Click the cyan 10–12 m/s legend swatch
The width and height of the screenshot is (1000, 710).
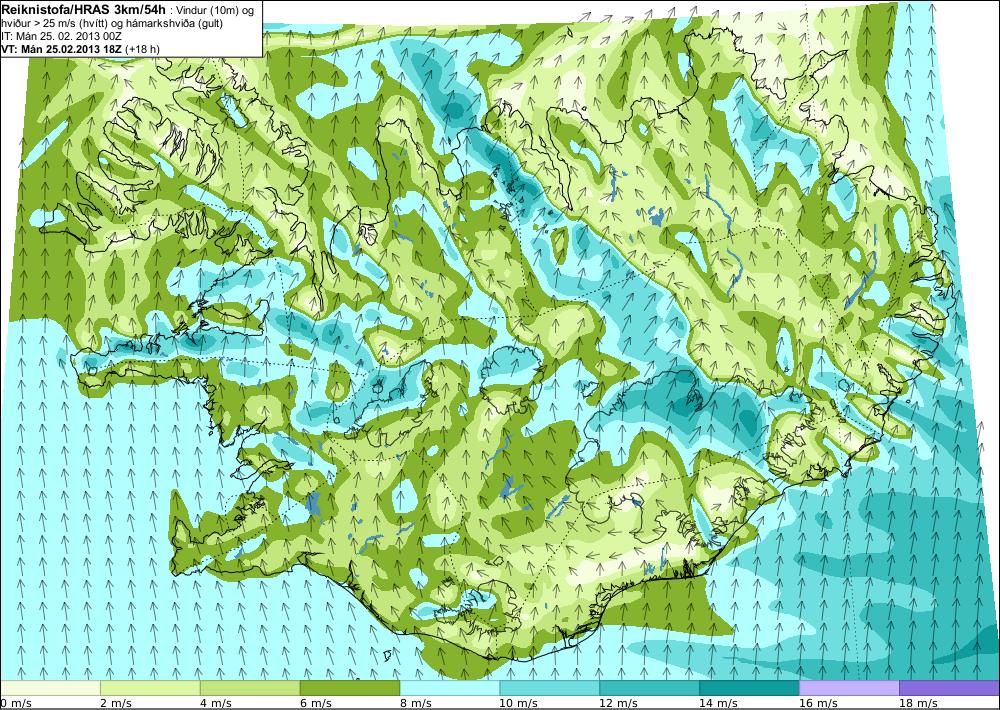tap(550, 688)
